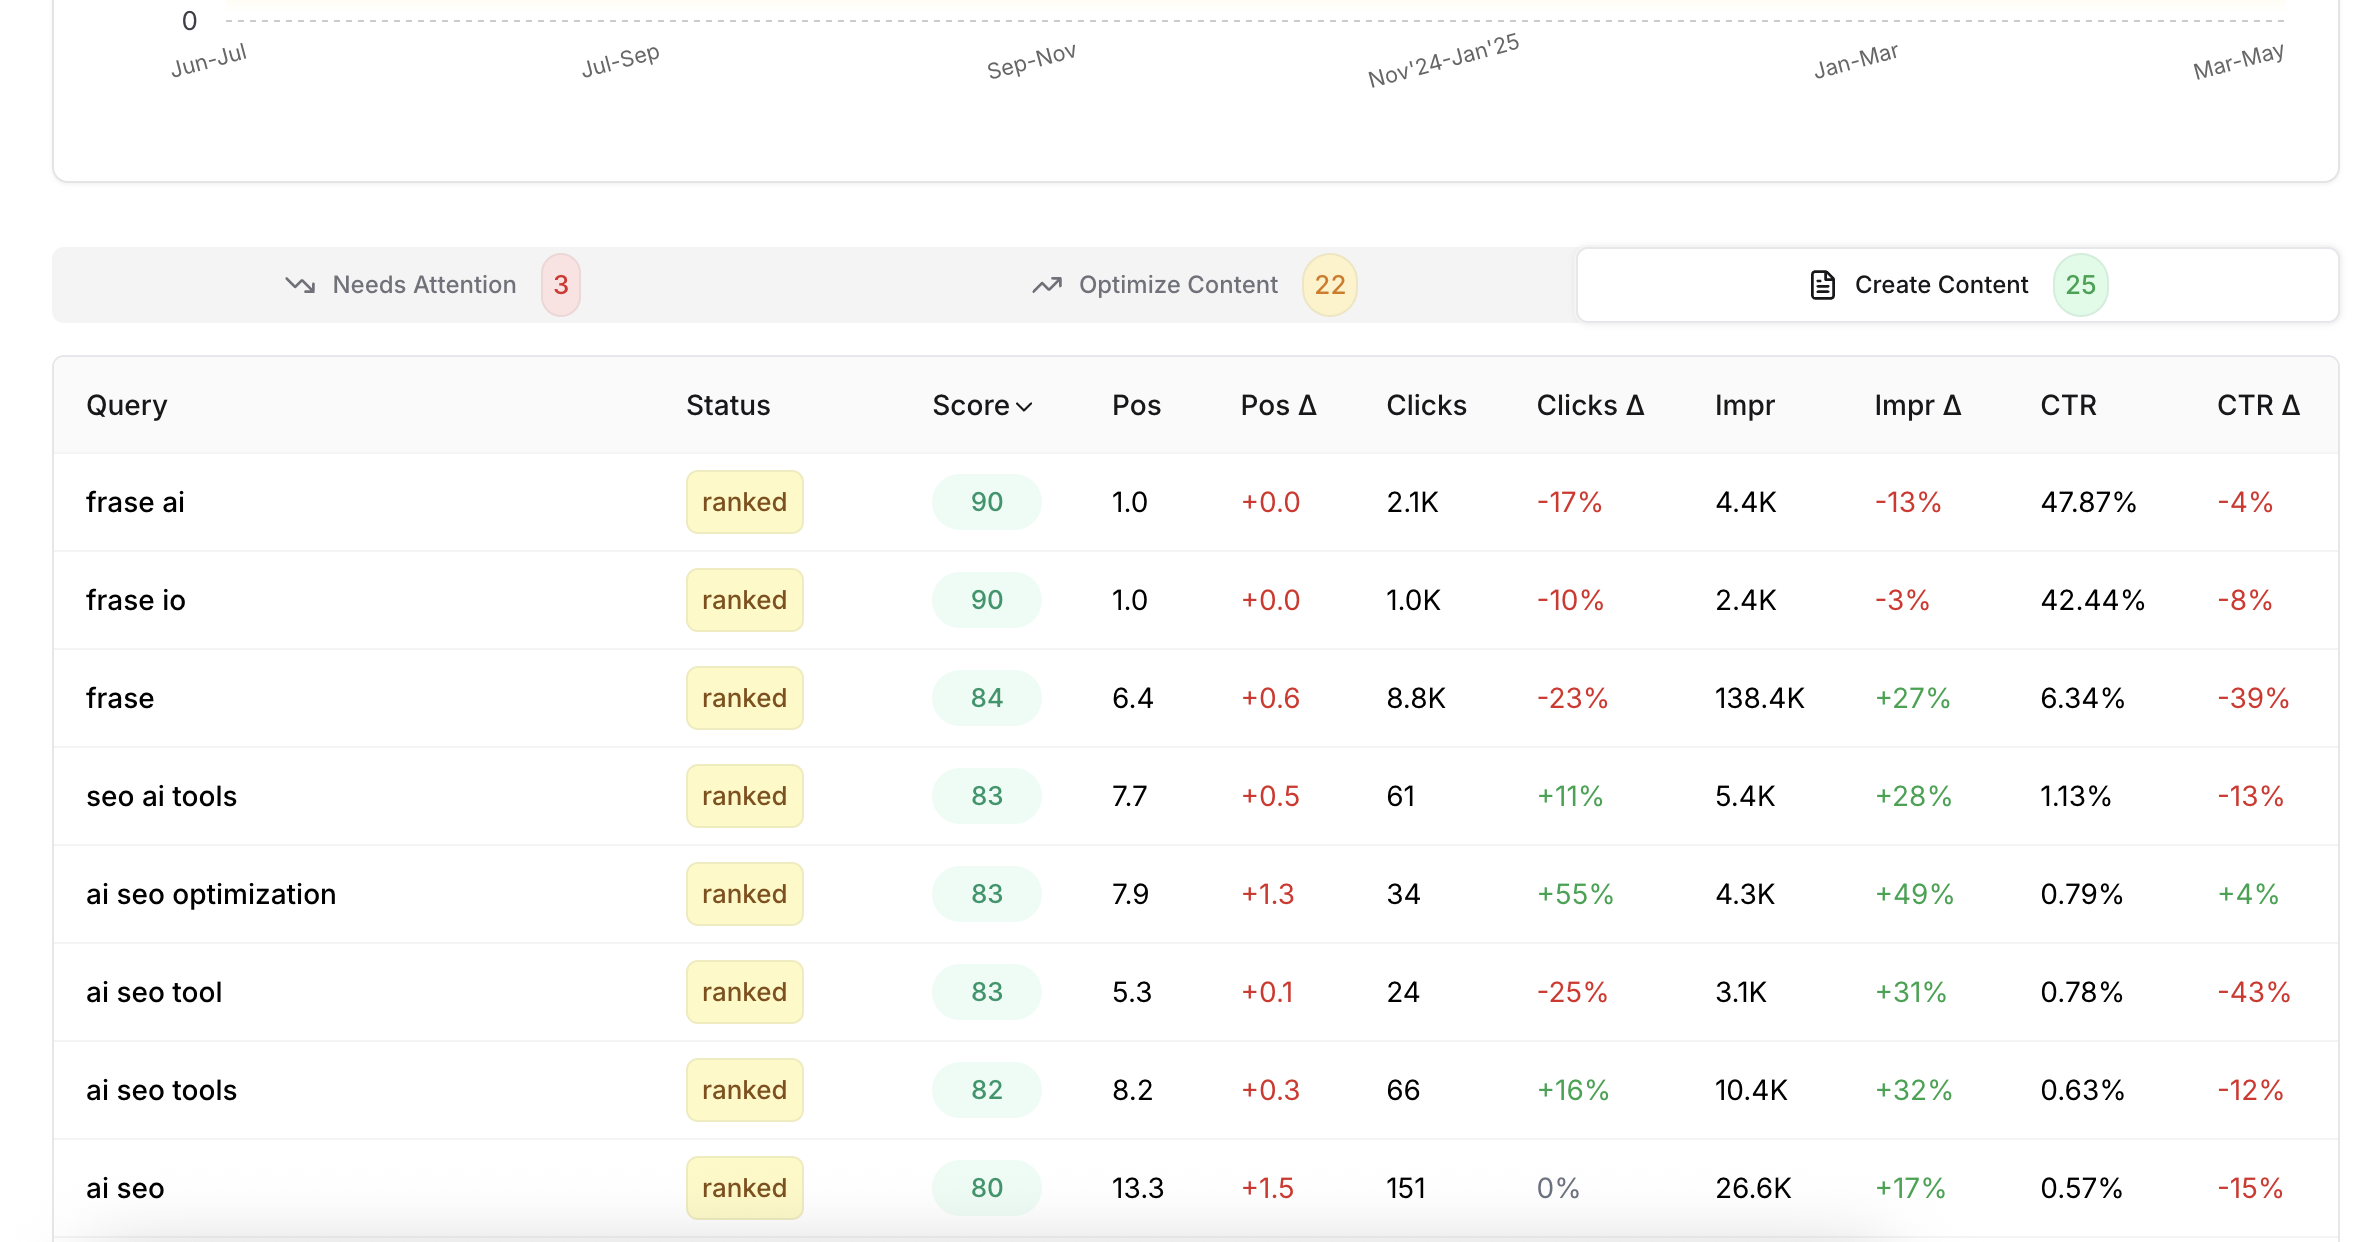The width and height of the screenshot is (2374, 1242).
Task: Click the Create Content document icon
Action: point(1823,285)
